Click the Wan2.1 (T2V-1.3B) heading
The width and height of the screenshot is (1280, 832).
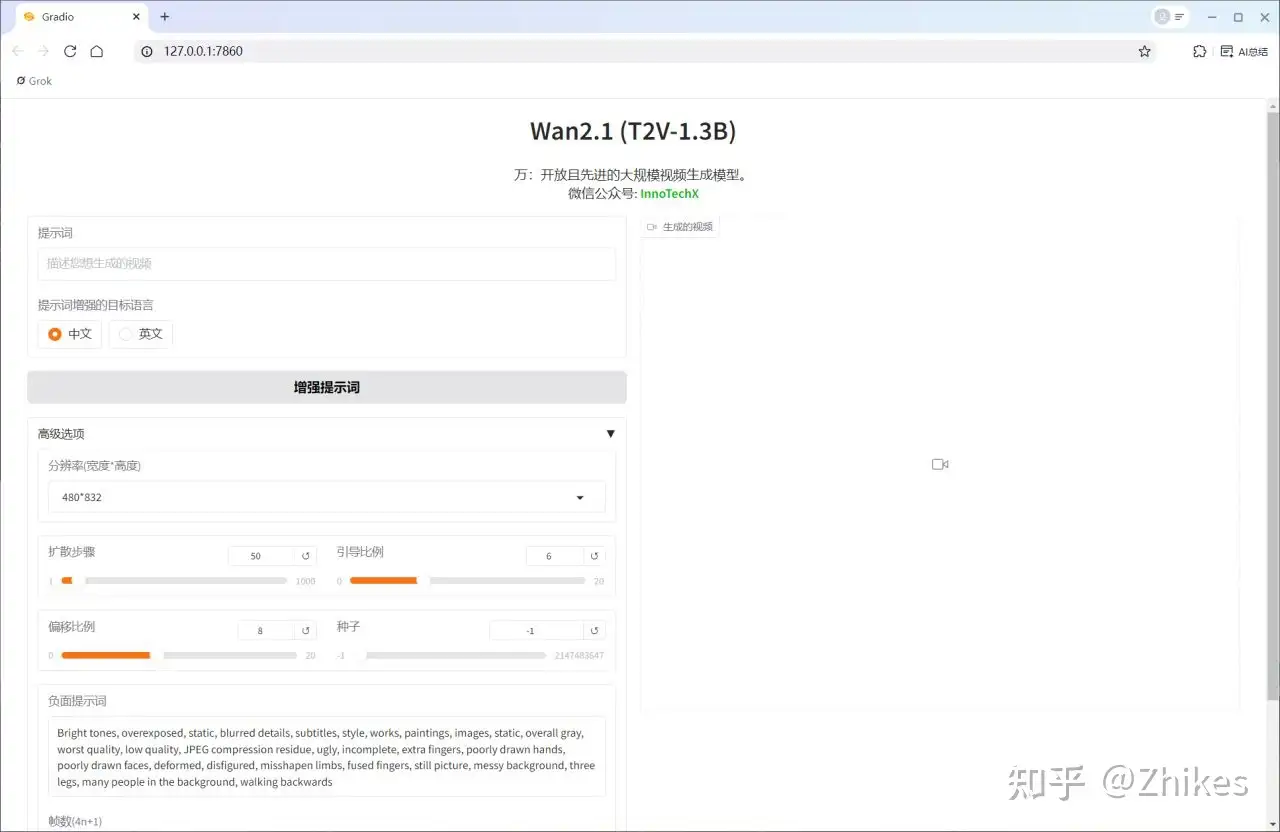(x=633, y=131)
